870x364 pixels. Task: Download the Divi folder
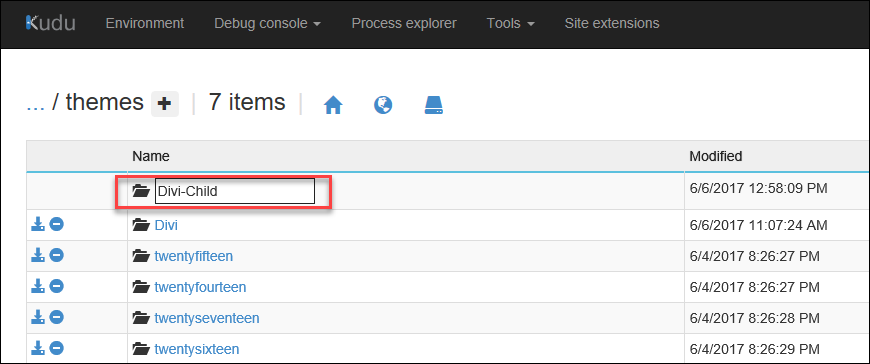[38, 224]
